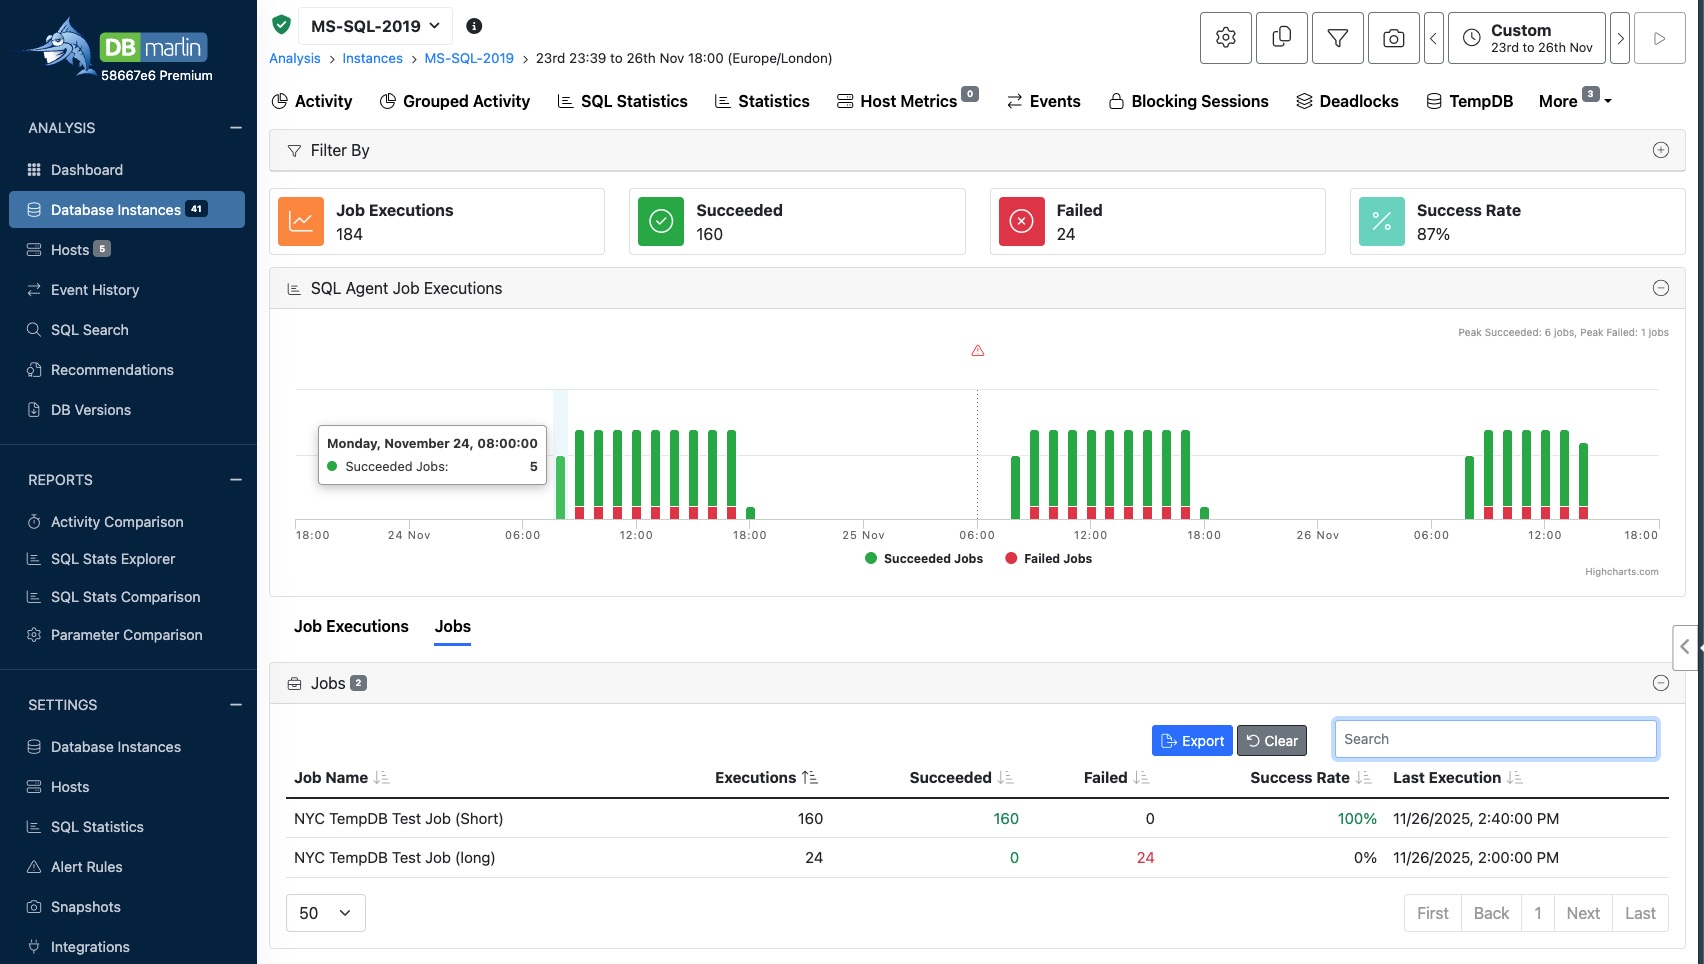This screenshot has height=964, width=1704.
Task: Switch to the Blocking Sessions tab
Action: pyautogui.click(x=1188, y=101)
